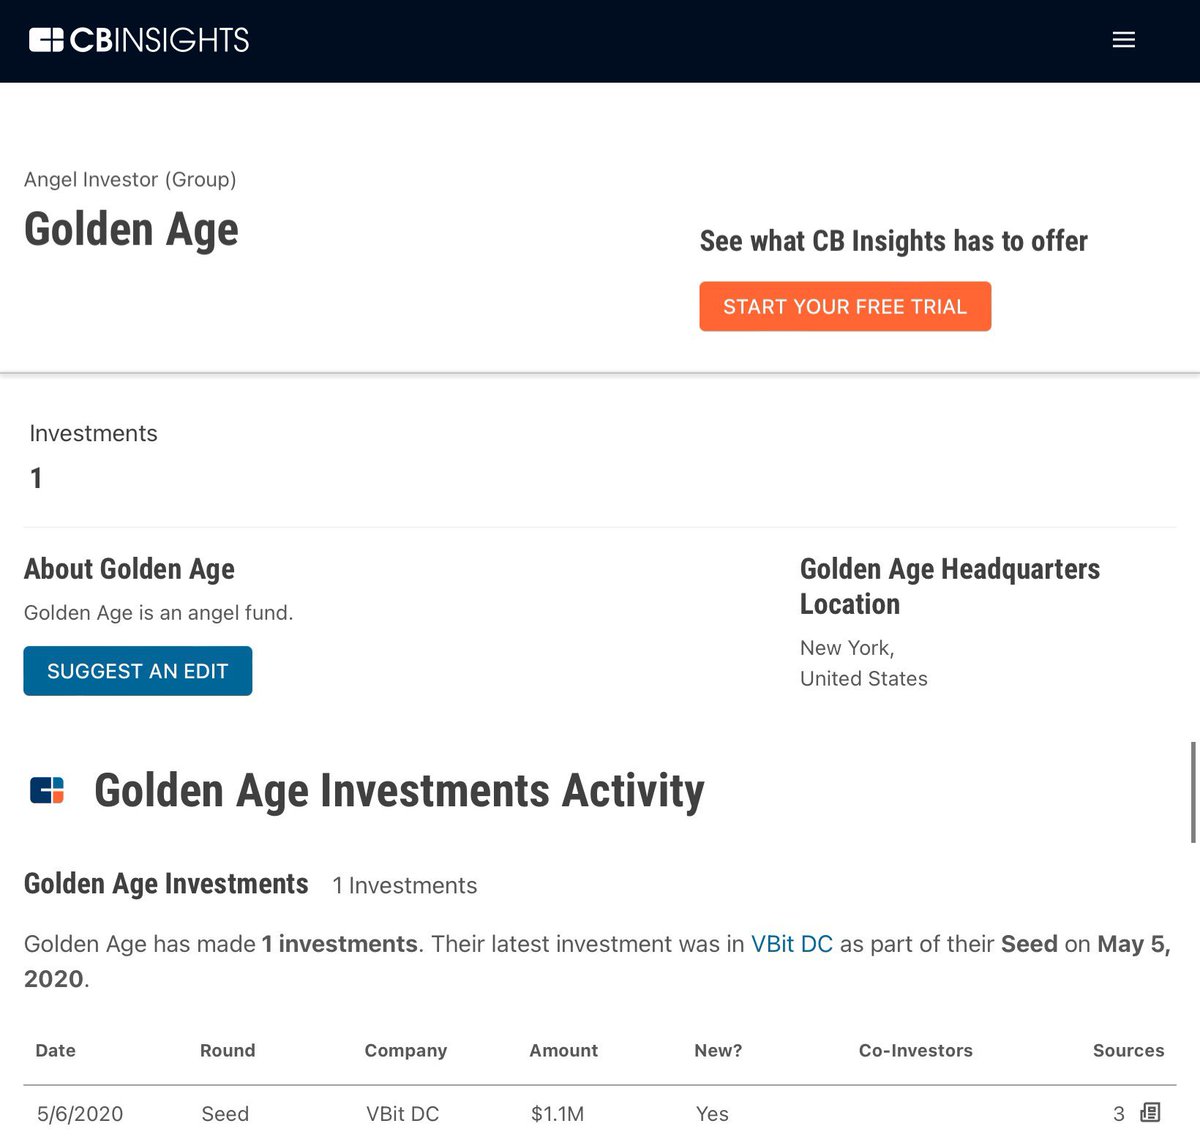Sort by Date column header
The width and height of the screenshot is (1200, 1148).
coord(56,1050)
